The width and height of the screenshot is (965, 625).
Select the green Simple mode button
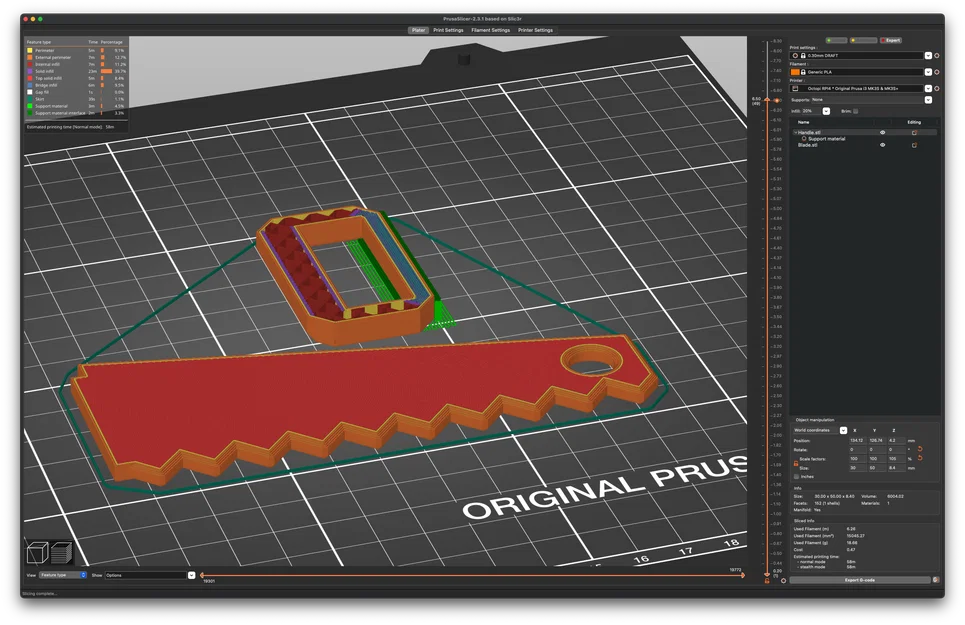(x=836, y=40)
